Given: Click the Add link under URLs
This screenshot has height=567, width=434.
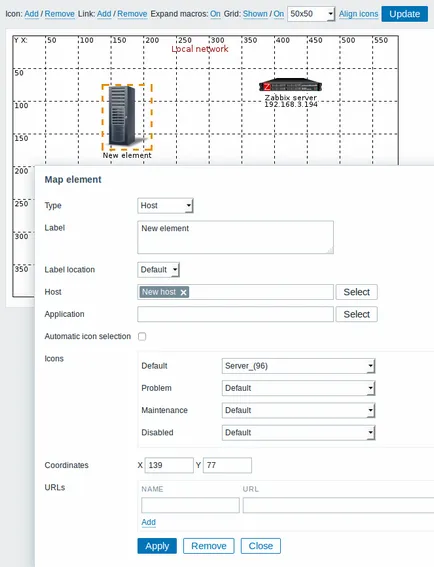Looking at the screenshot, I should point(148,522).
